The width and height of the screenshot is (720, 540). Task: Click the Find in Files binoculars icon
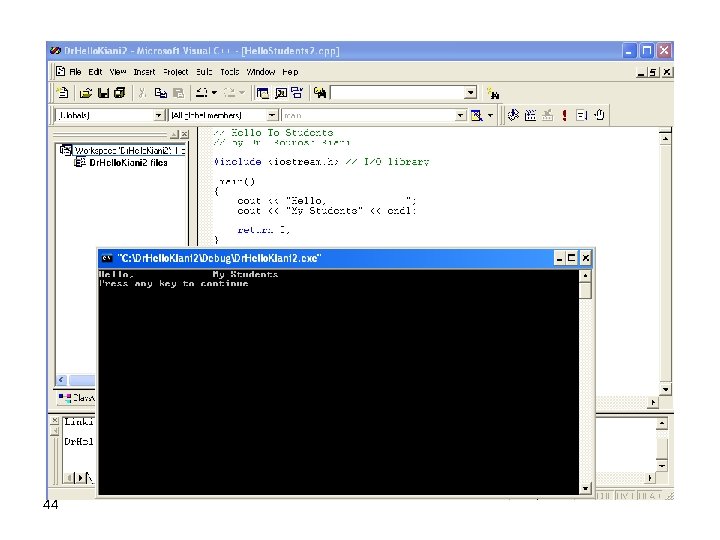(320, 93)
